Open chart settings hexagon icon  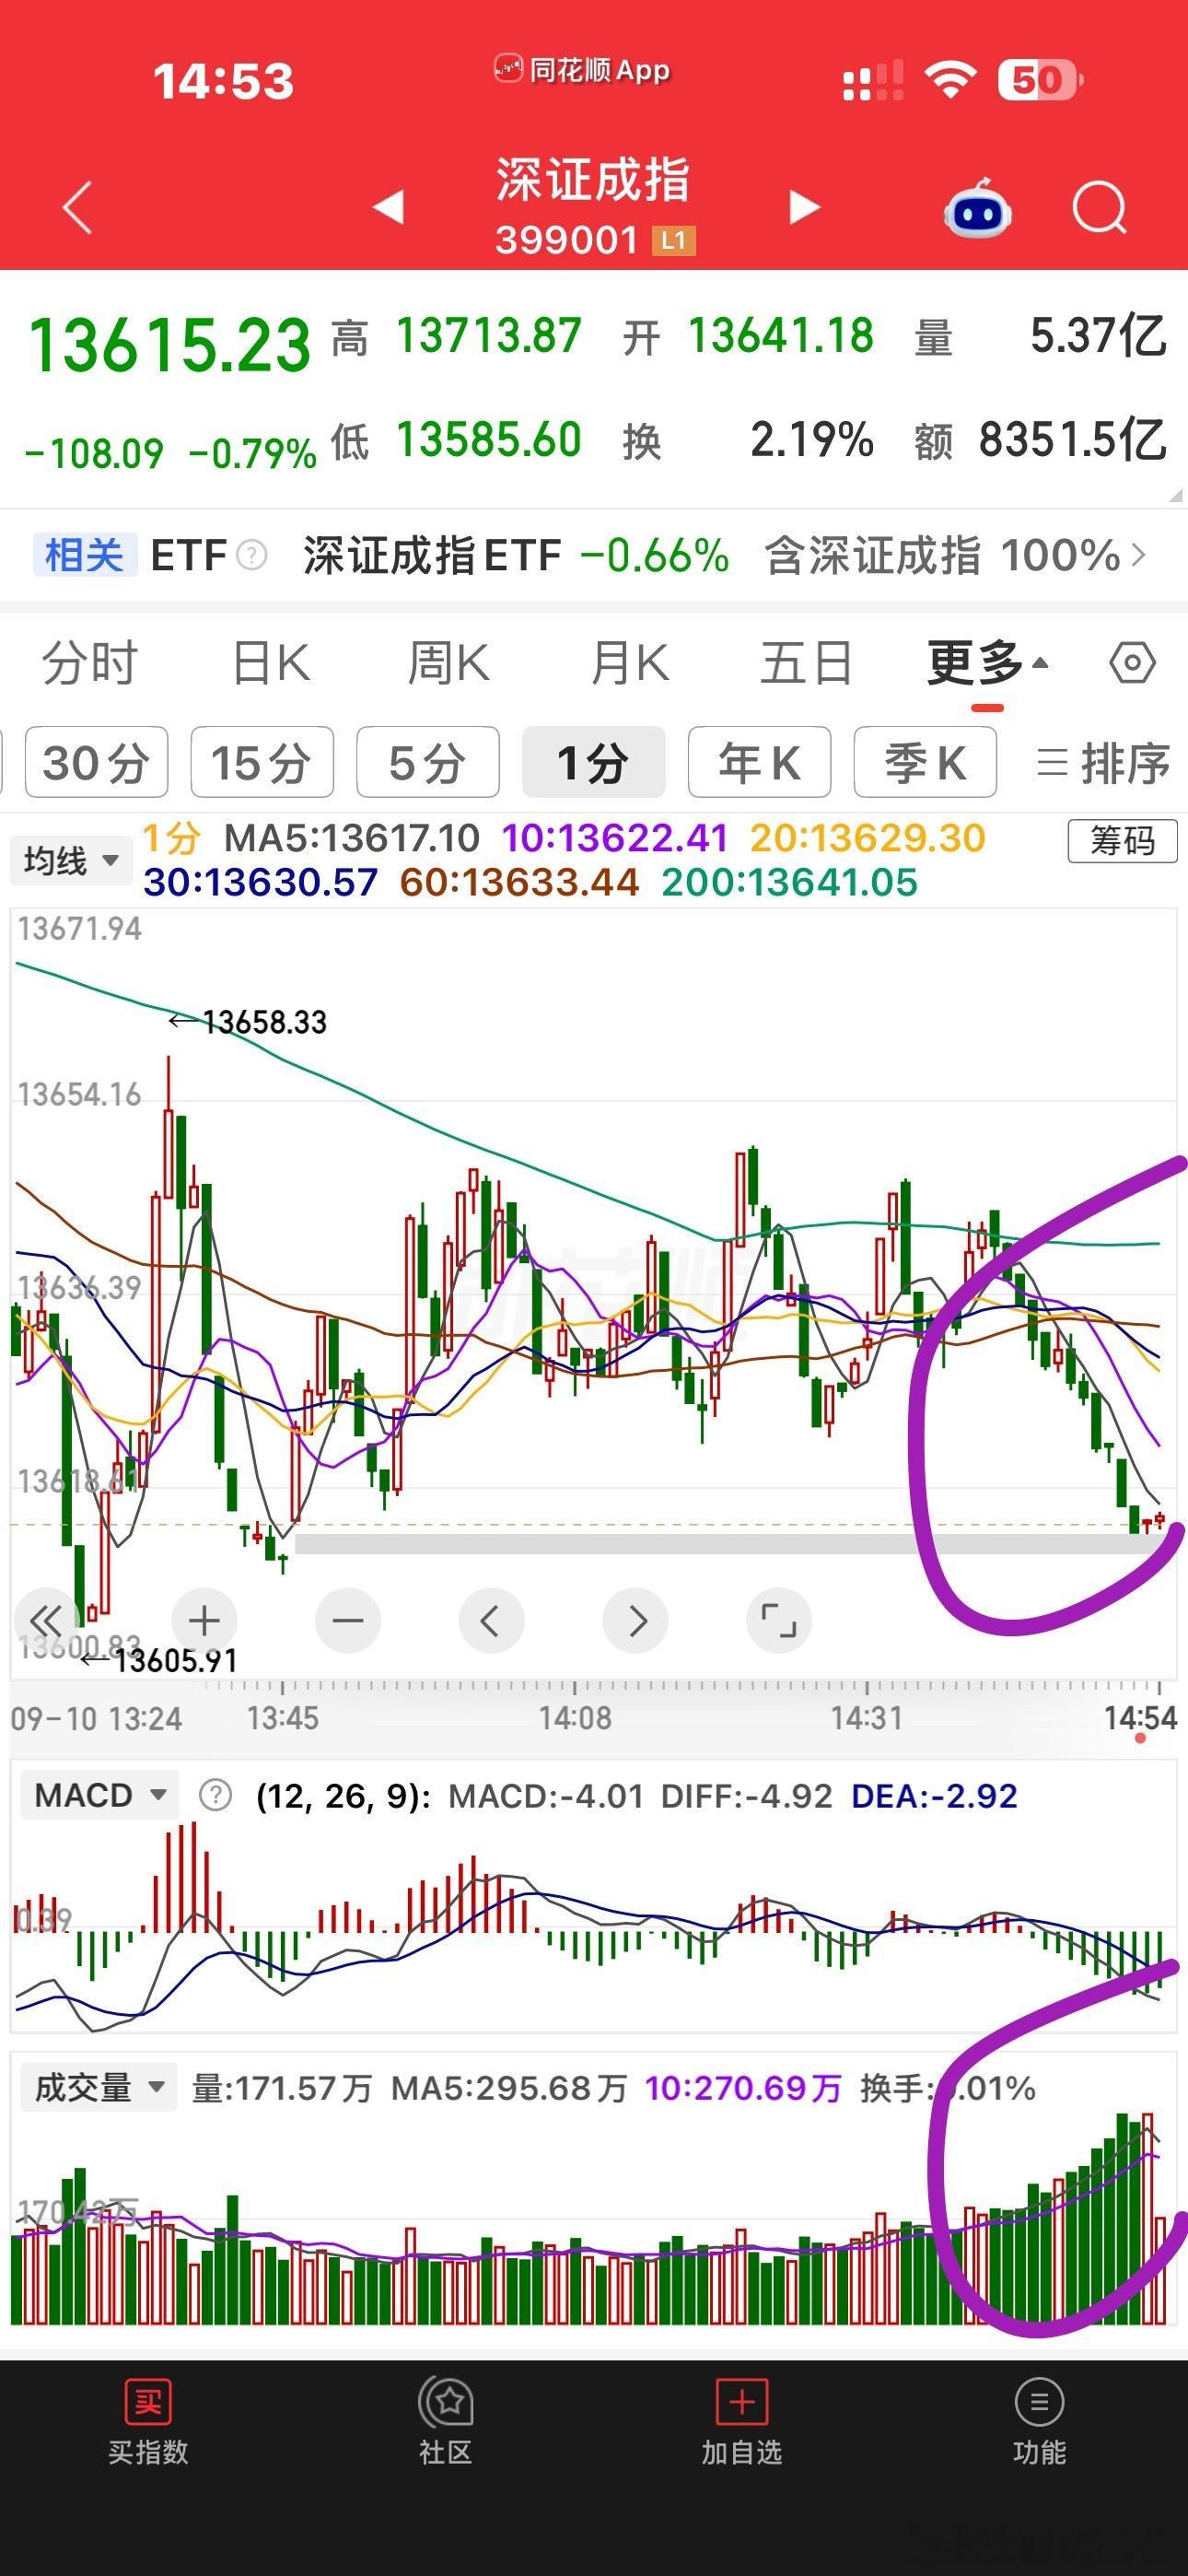tap(1132, 663)
